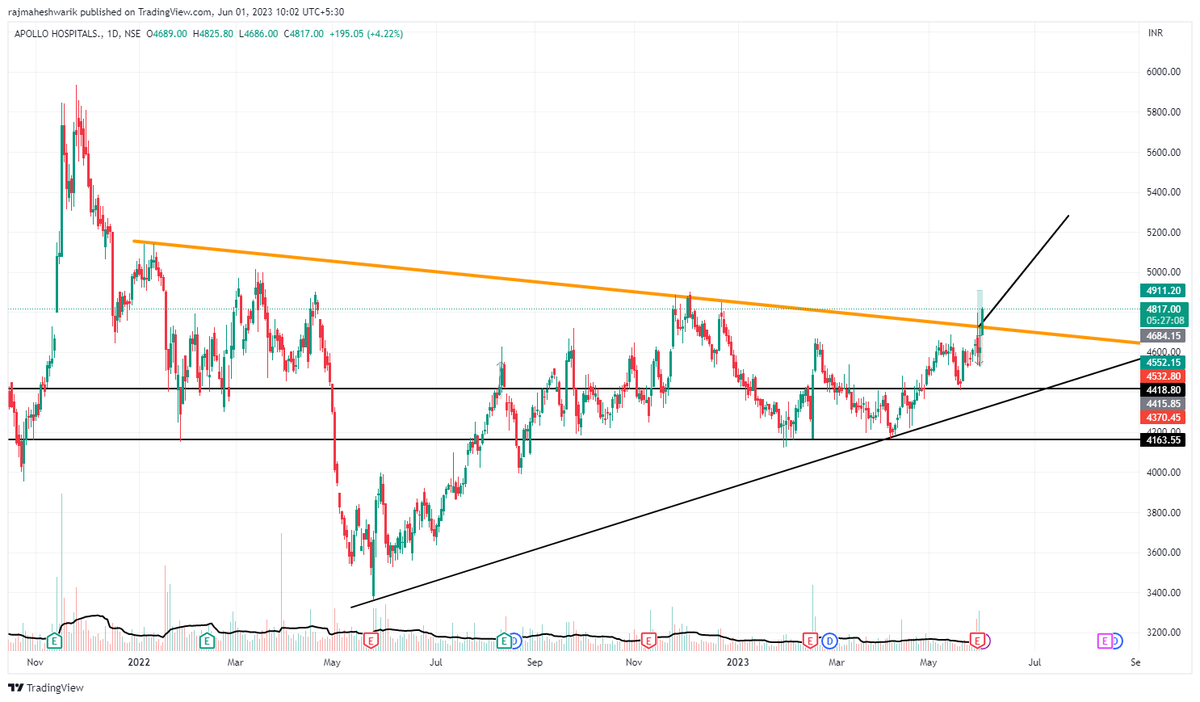Image resolution: width=1200 pixels, height=702 pixels.
Task: Open the red earnings marker above Nov 2022
Action: tap(649, 640)
